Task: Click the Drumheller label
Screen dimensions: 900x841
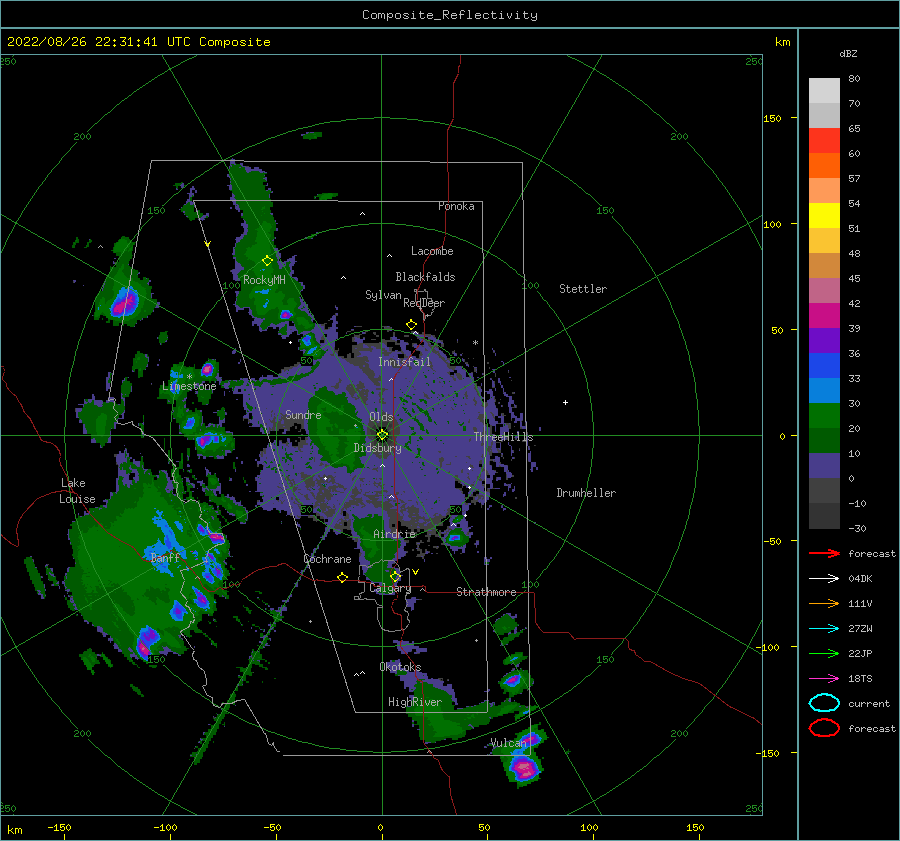Action: click(x=586, y=493)
